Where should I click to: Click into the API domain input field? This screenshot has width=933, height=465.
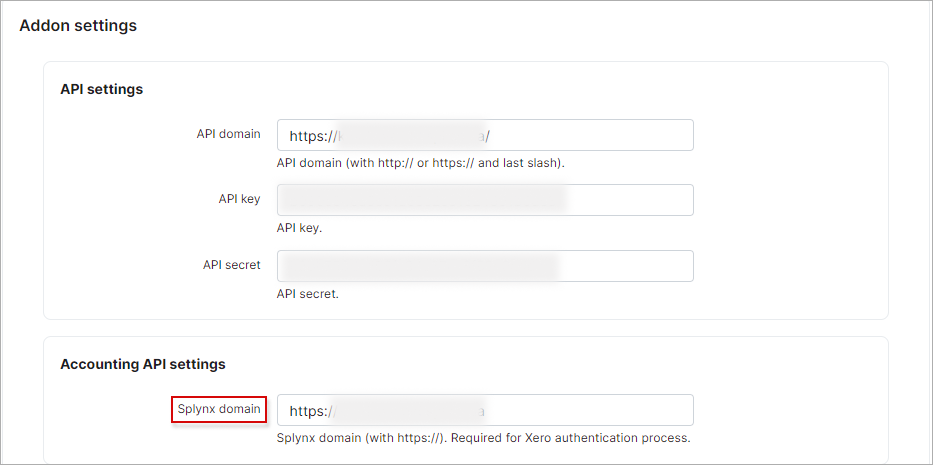[x=590, y=135]
